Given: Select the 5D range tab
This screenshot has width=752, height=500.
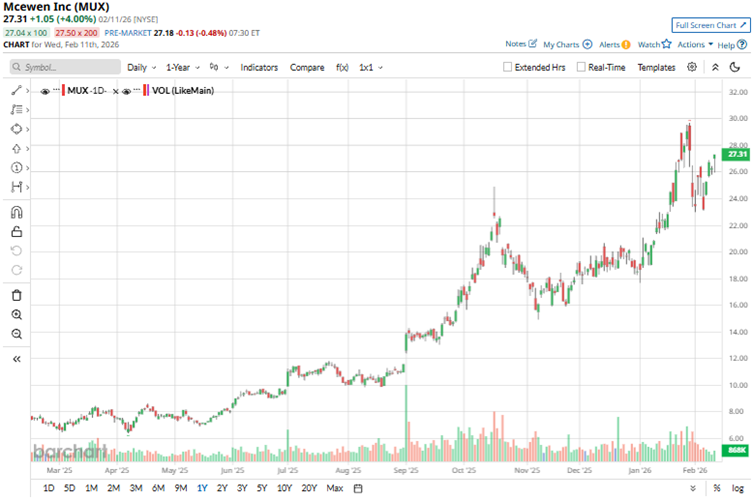Looking at the screenshot, I should pyautogui.click(x=70, y=488).
